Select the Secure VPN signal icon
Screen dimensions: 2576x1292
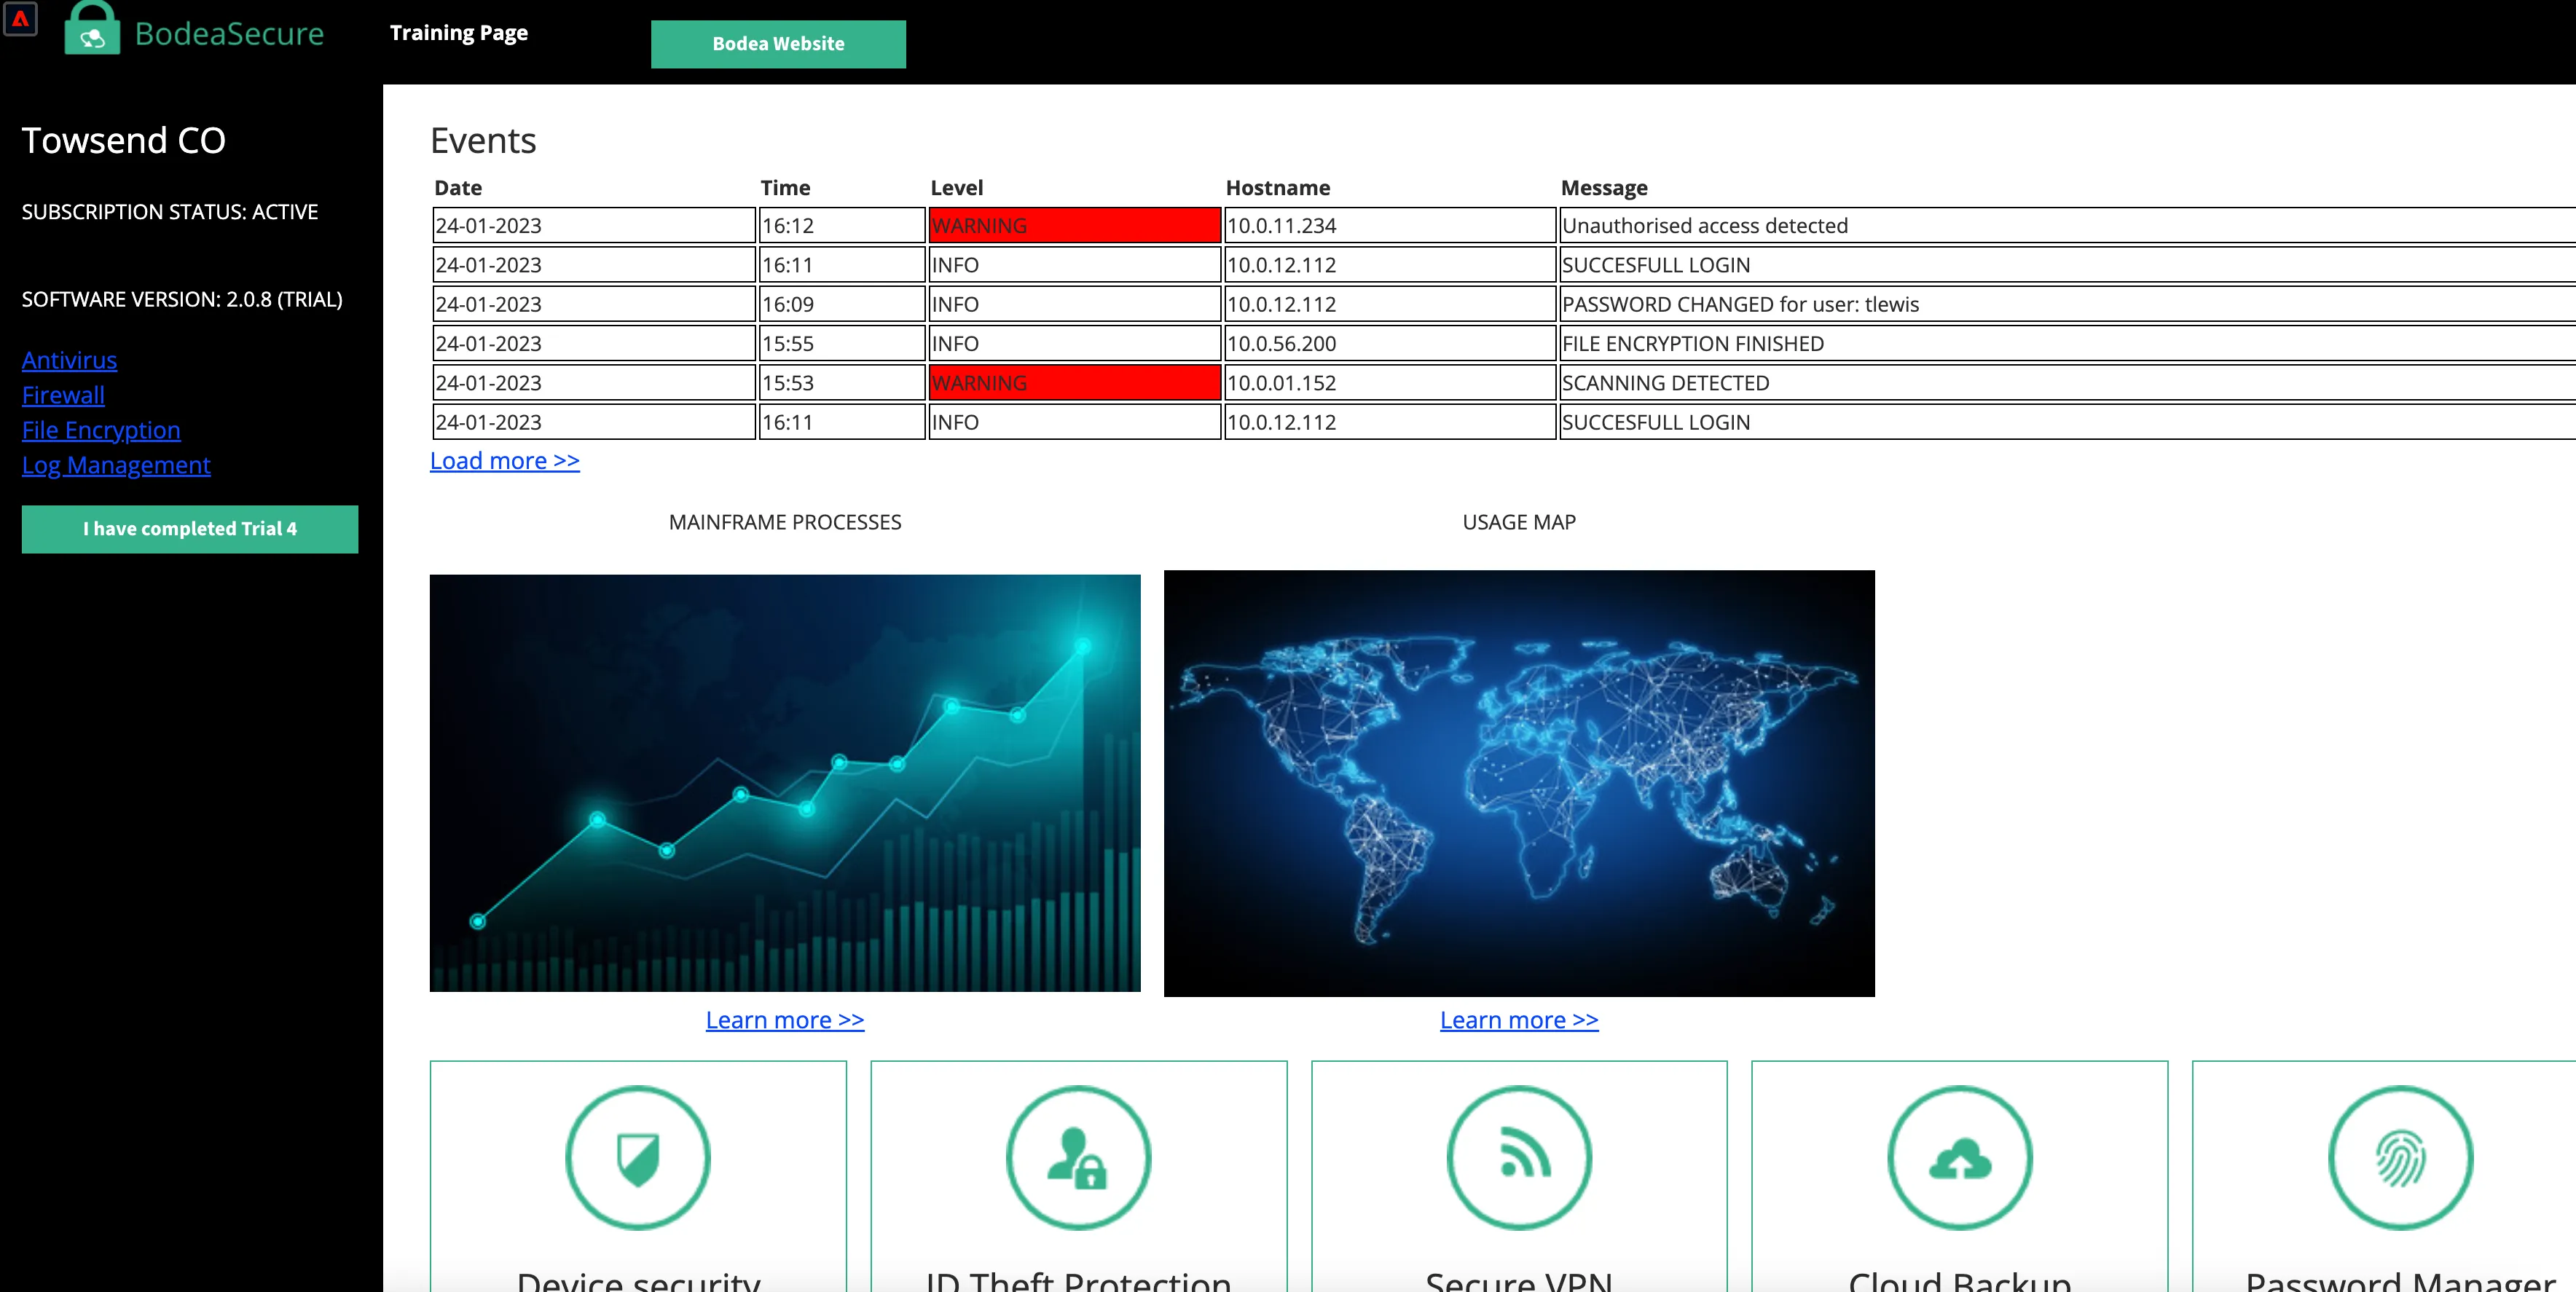(x=1519, y=1157)
